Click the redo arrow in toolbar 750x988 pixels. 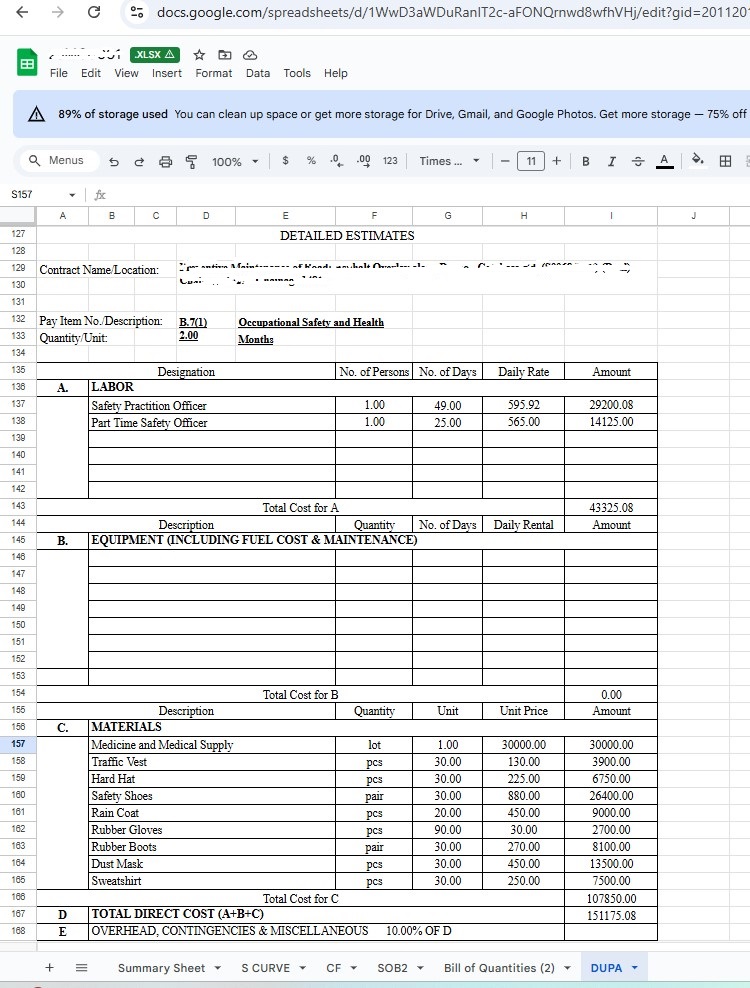pyautogui.click(x=139, y=161)
